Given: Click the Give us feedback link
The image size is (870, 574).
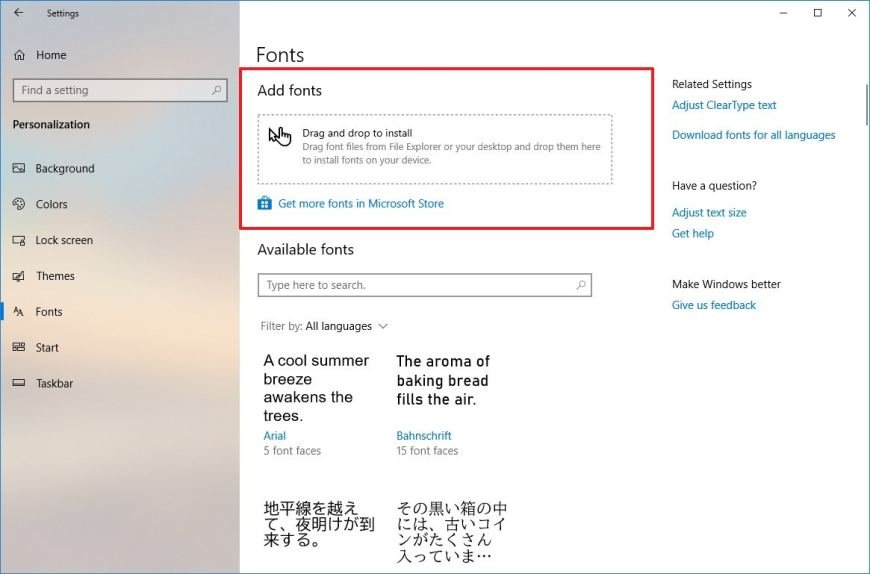Looking at the screenshot, I should coord(714,305).
